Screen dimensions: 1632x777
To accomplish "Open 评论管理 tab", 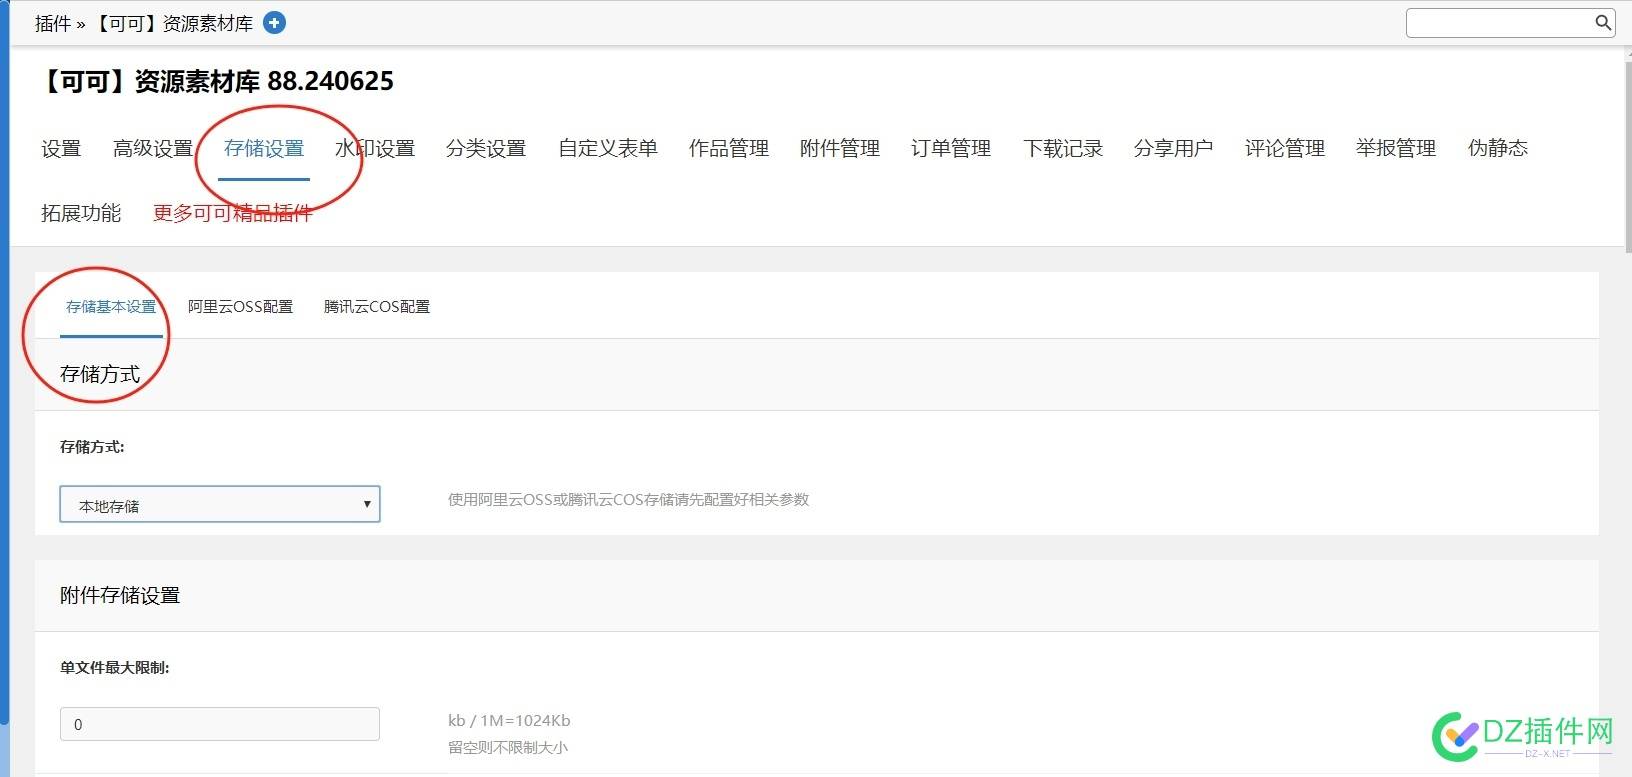I will 1285,149.
